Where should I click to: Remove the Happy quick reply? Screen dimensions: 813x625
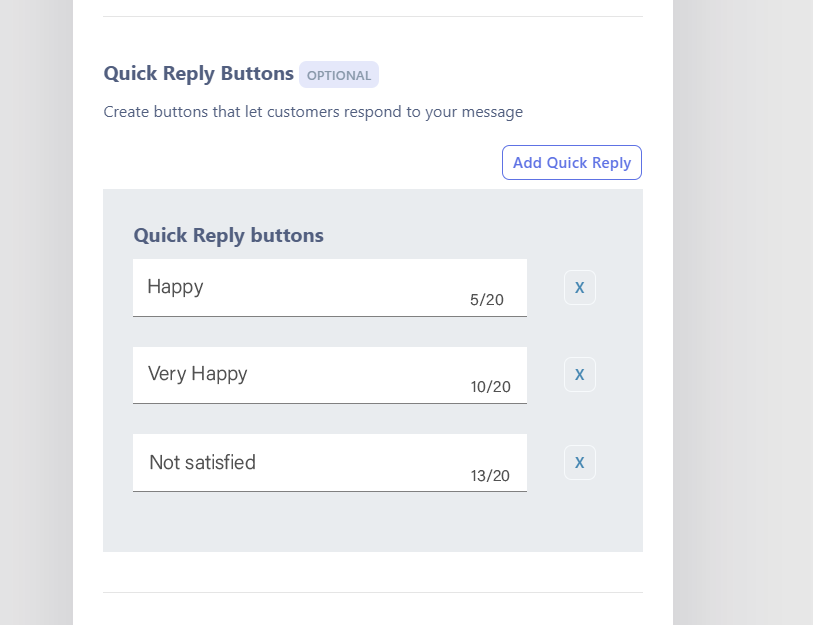tap(579, 288)
